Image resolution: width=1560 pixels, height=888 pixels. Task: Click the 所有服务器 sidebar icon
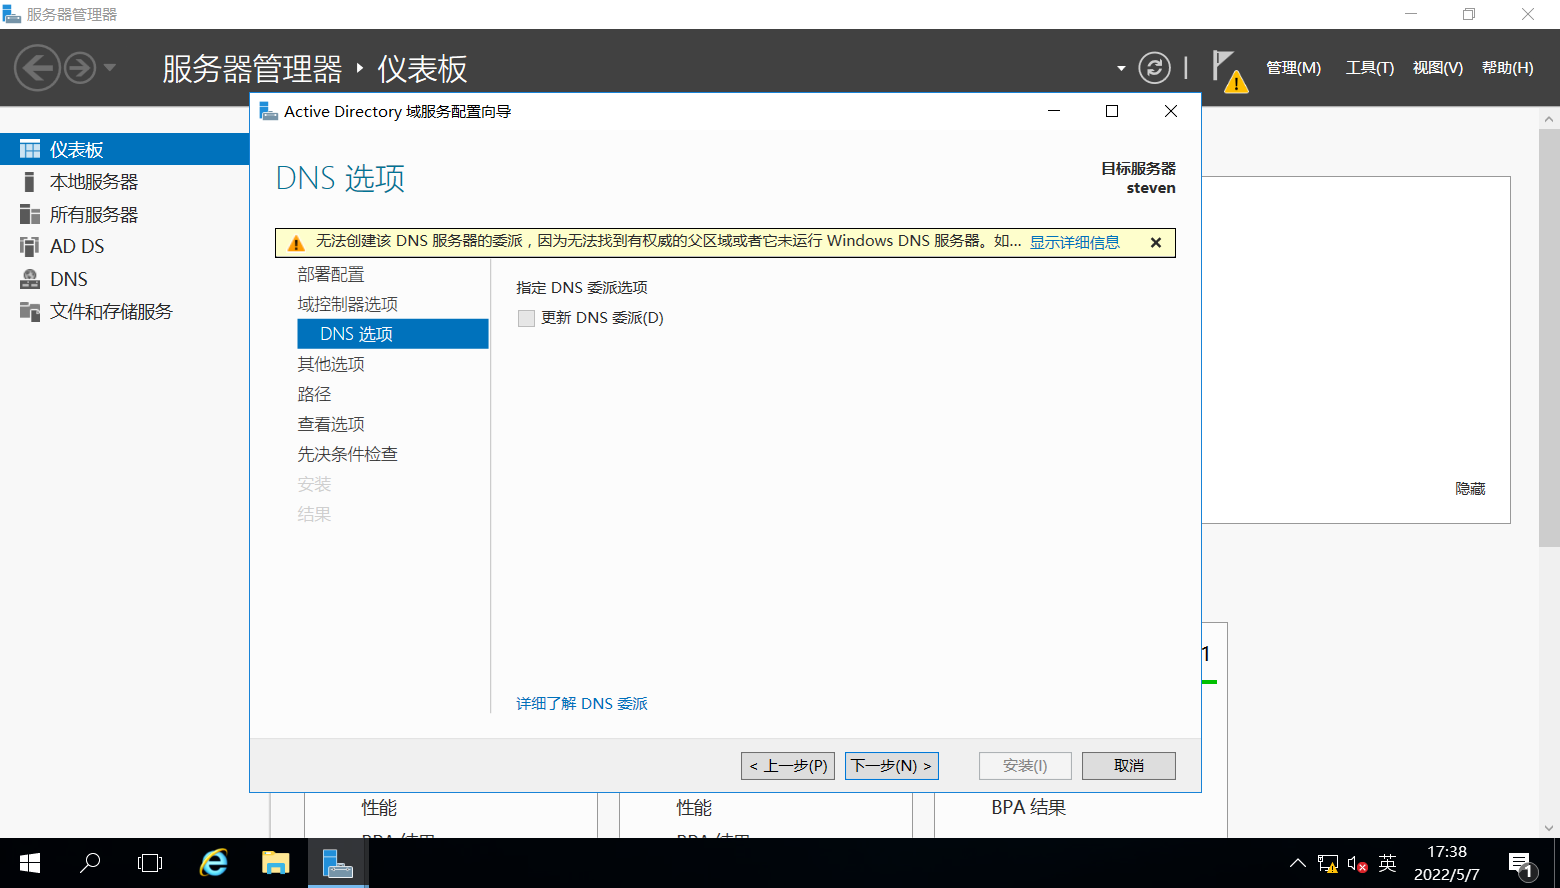pyautogui.click(x=30, y=214)
